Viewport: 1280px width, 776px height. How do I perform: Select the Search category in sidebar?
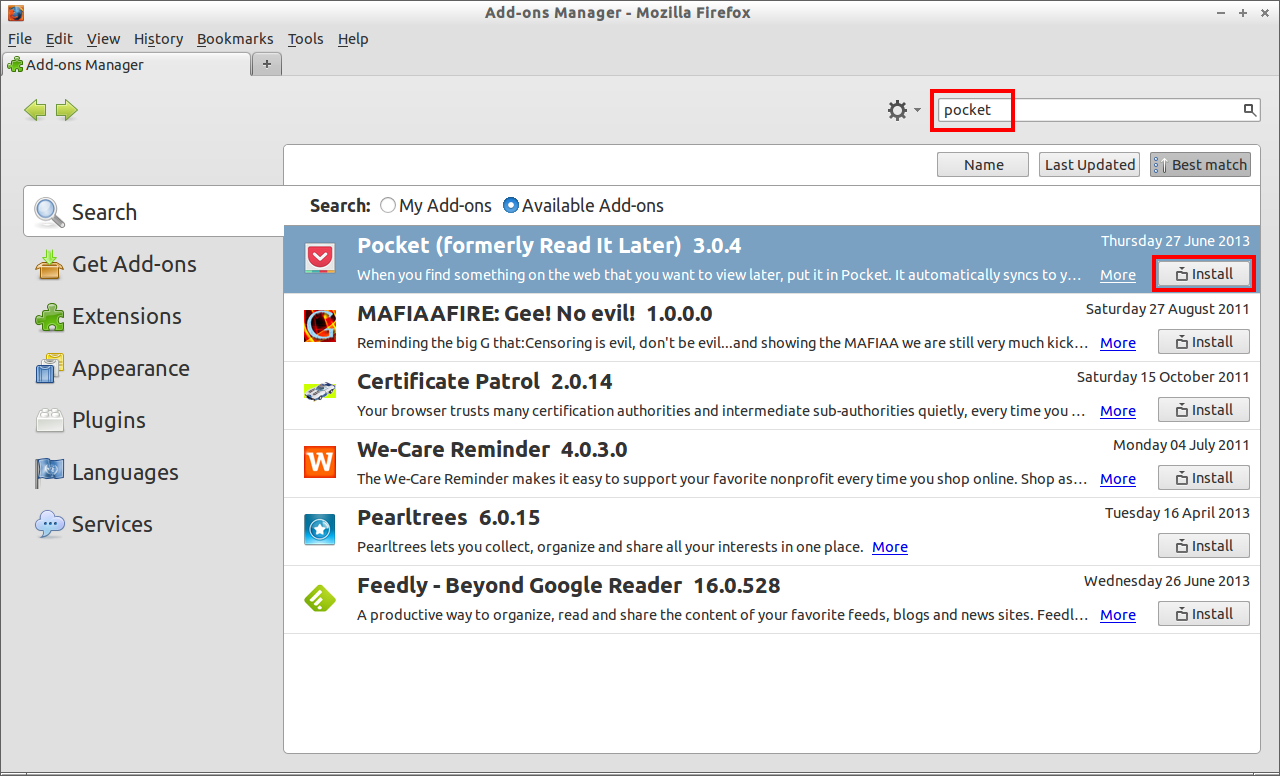tap(154, 212)
